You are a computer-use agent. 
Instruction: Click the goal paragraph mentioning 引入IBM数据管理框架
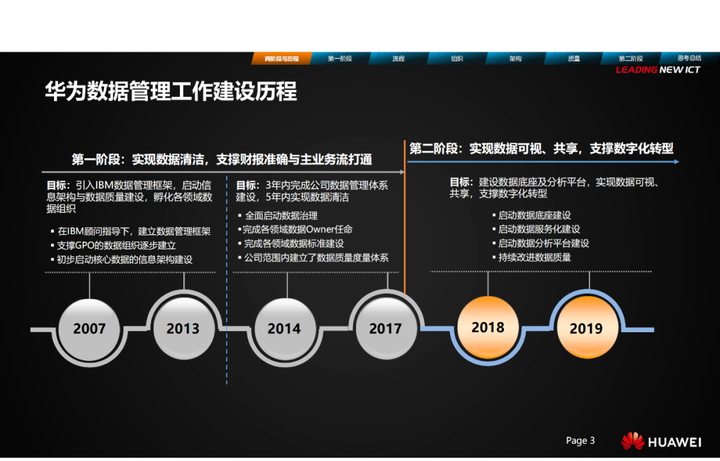pyautogui.click(x=129, y=197)
